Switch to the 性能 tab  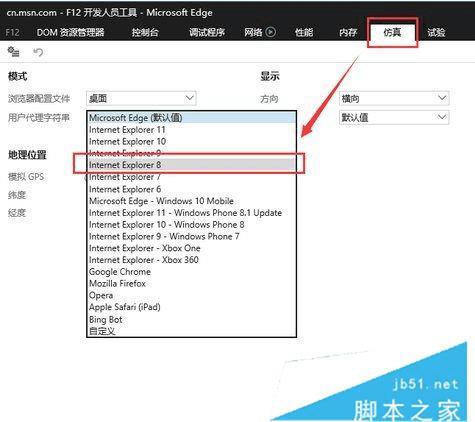[x=304, y=32]
